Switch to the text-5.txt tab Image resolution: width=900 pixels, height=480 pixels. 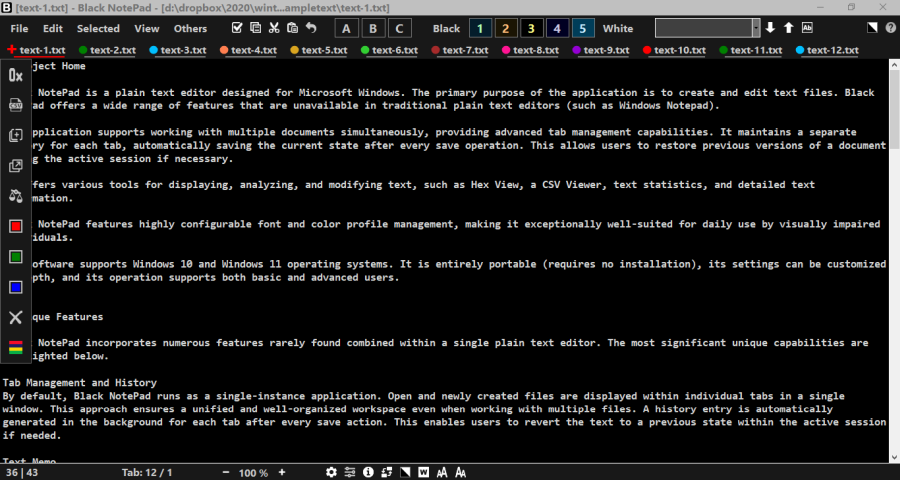(x=319, y=50)
